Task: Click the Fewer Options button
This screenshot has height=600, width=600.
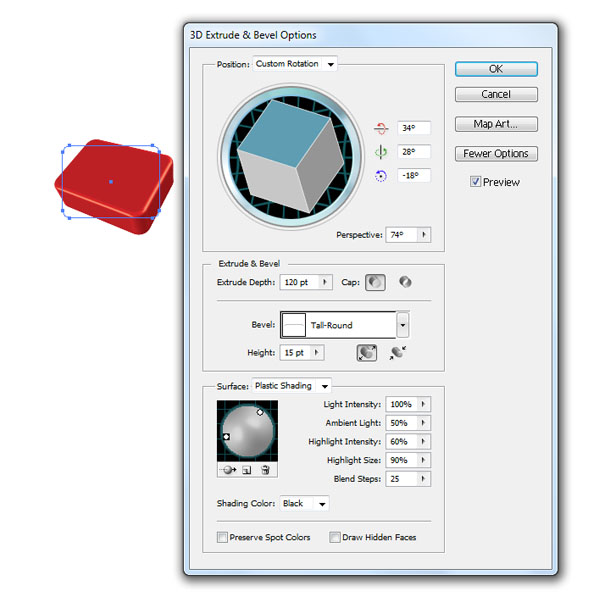Action: [496, 153]
